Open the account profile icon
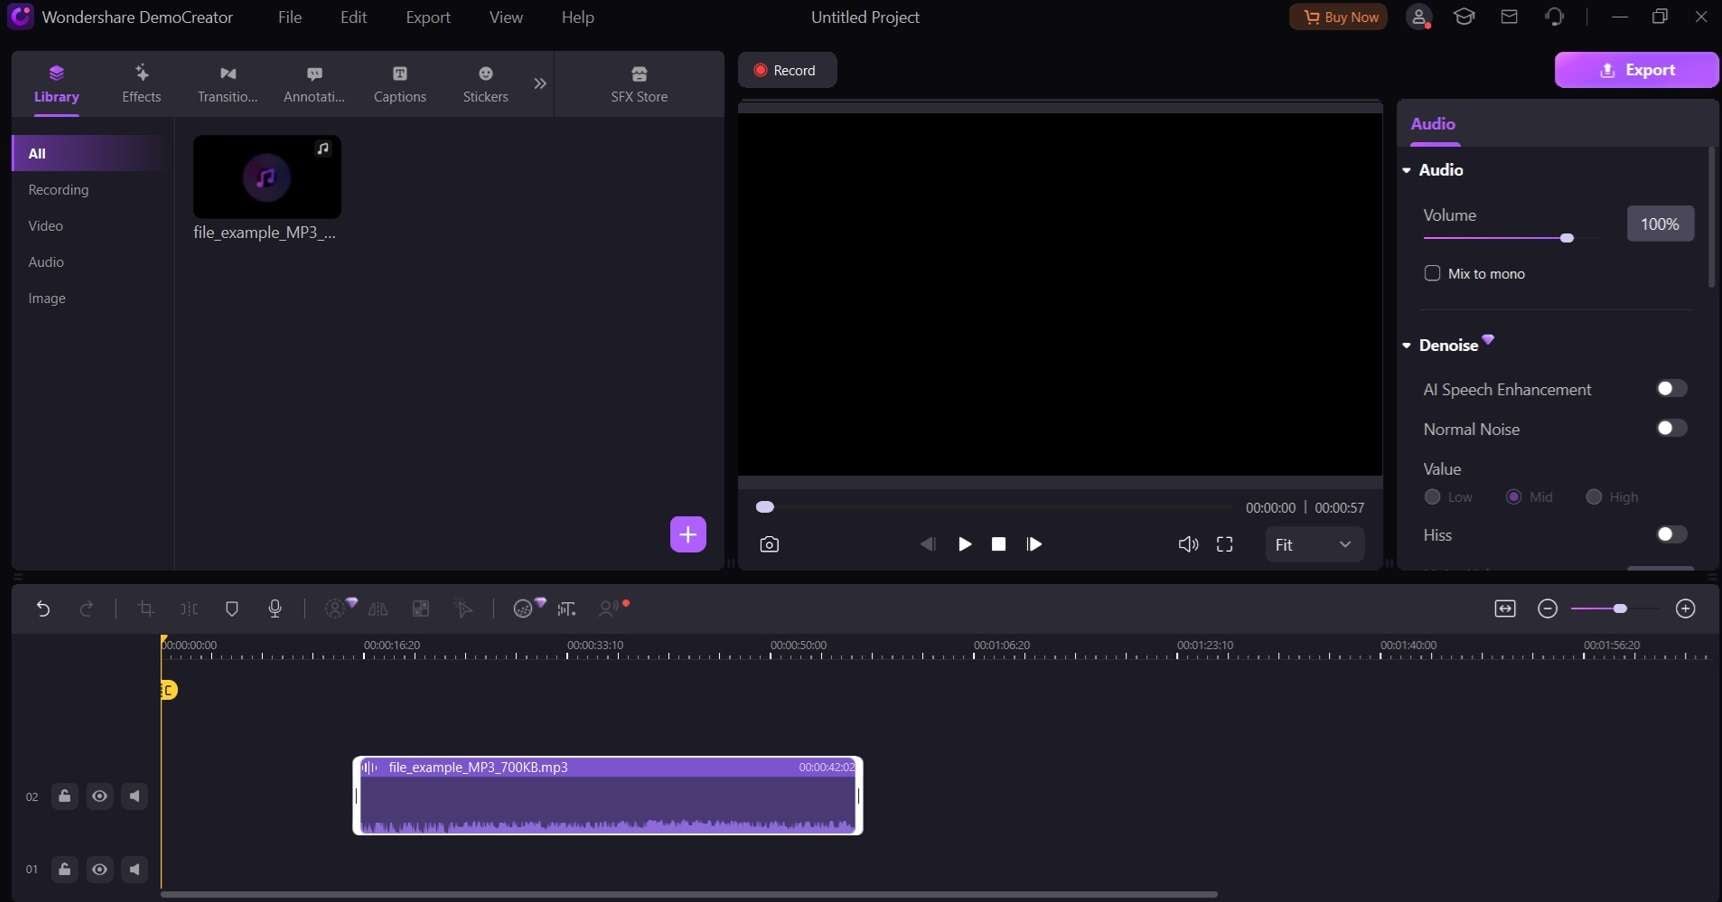Viewport: 1722px width, 902px height. pos(1419,17)
